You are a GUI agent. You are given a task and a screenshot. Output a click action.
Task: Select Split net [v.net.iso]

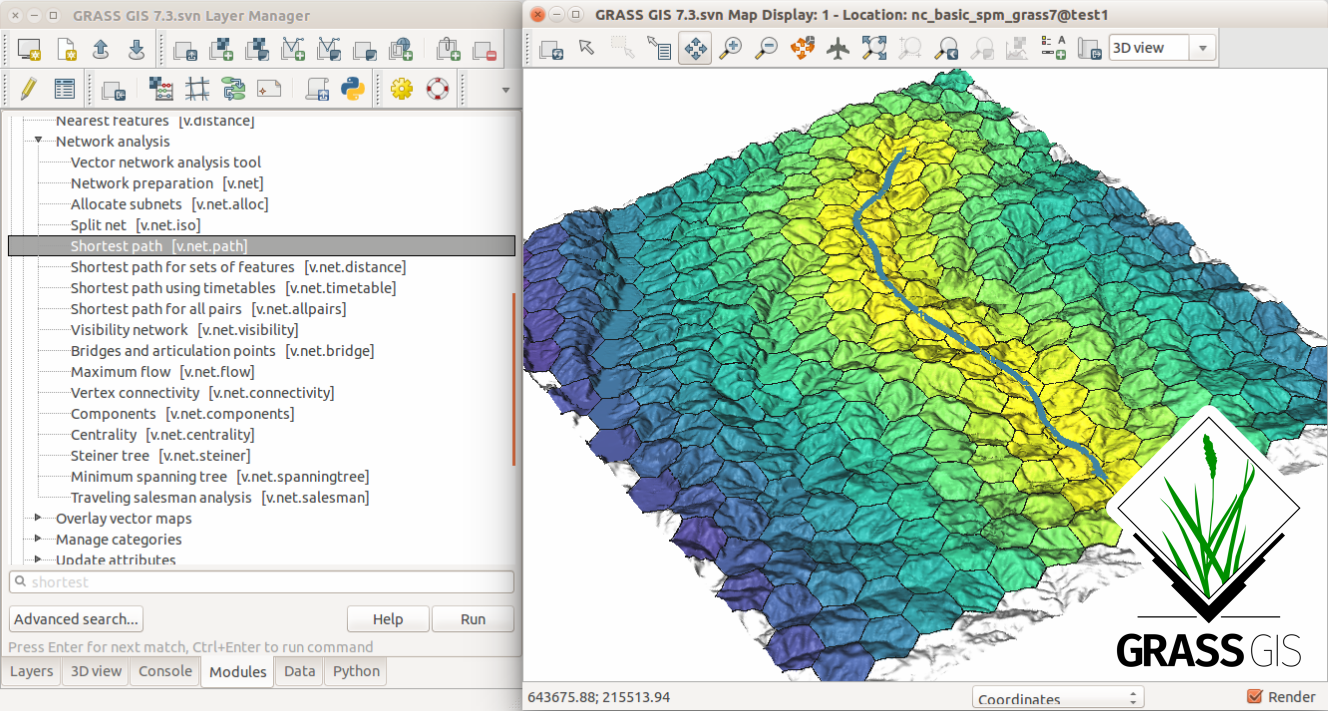[135, 225]
